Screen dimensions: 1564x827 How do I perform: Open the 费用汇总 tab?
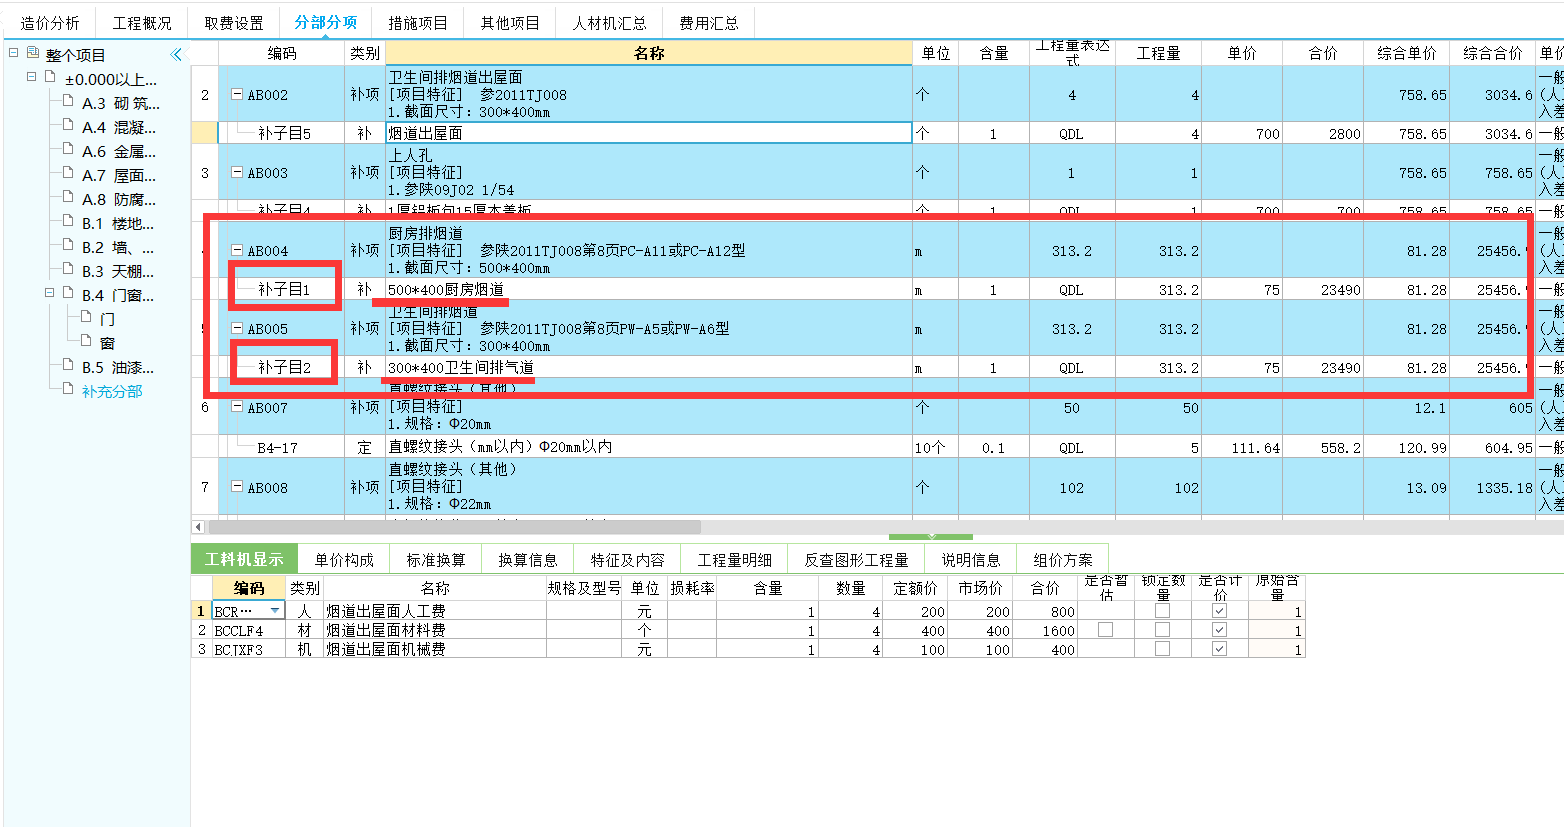pos(709,22)
